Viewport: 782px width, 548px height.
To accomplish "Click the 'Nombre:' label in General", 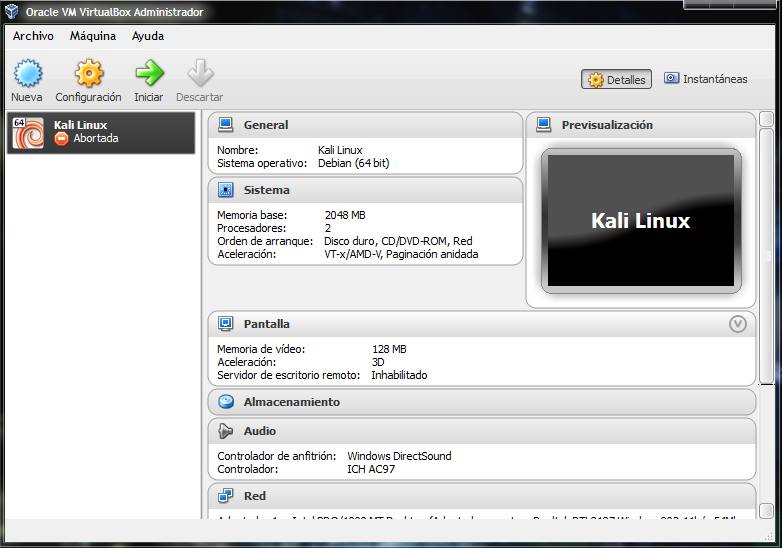I will [237, 150].
